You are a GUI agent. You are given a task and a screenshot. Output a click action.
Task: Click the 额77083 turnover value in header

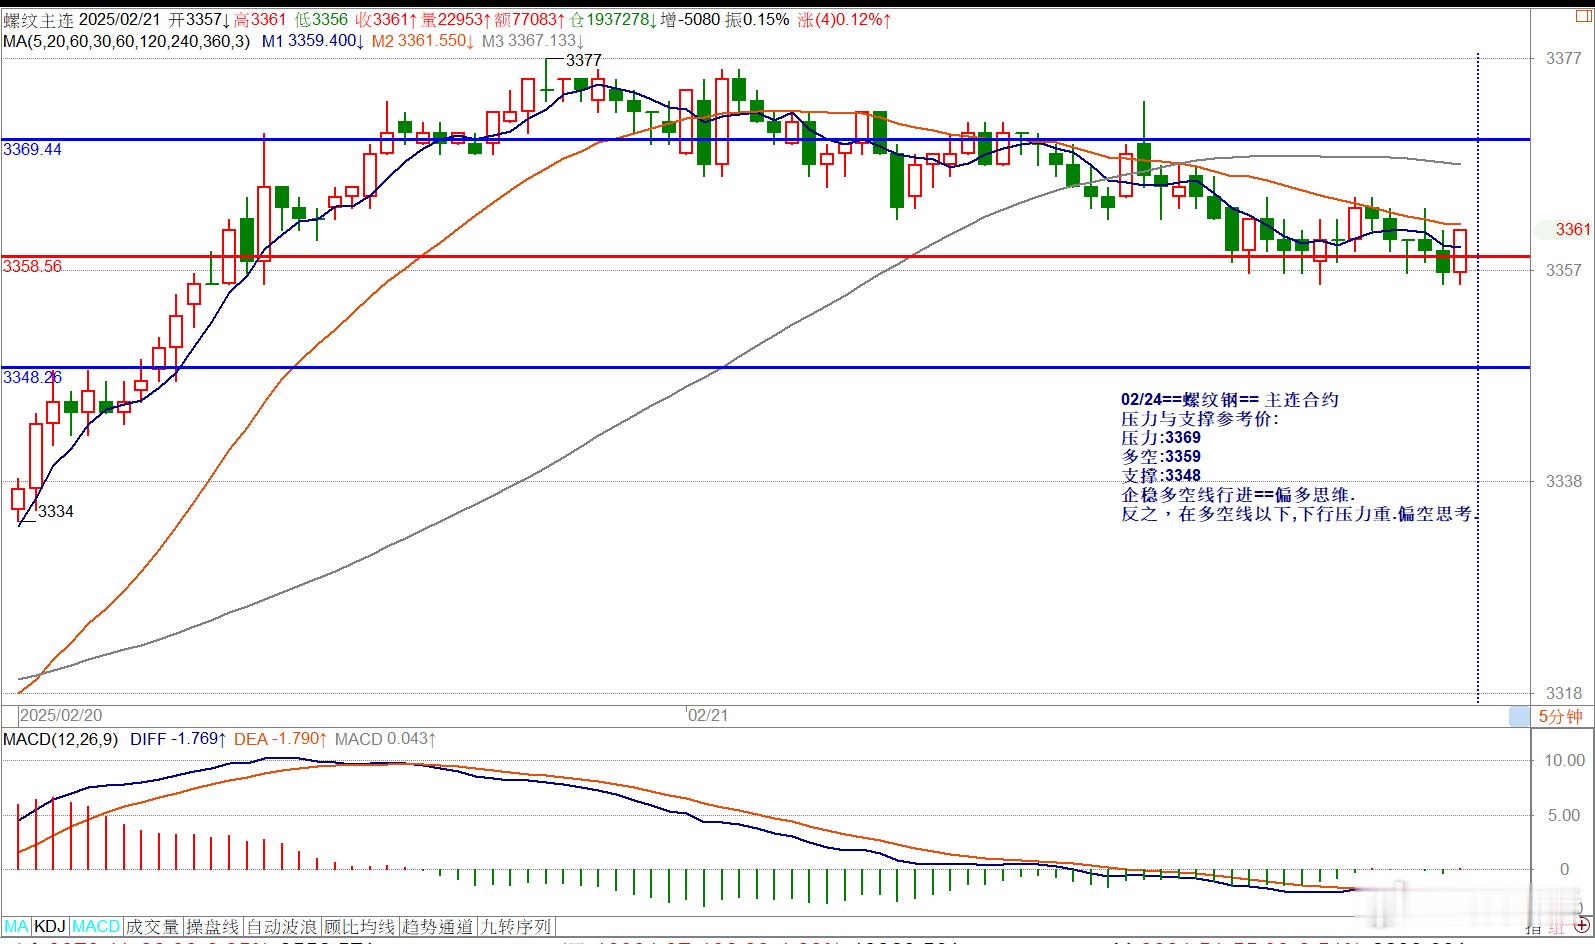pos(530,19)
